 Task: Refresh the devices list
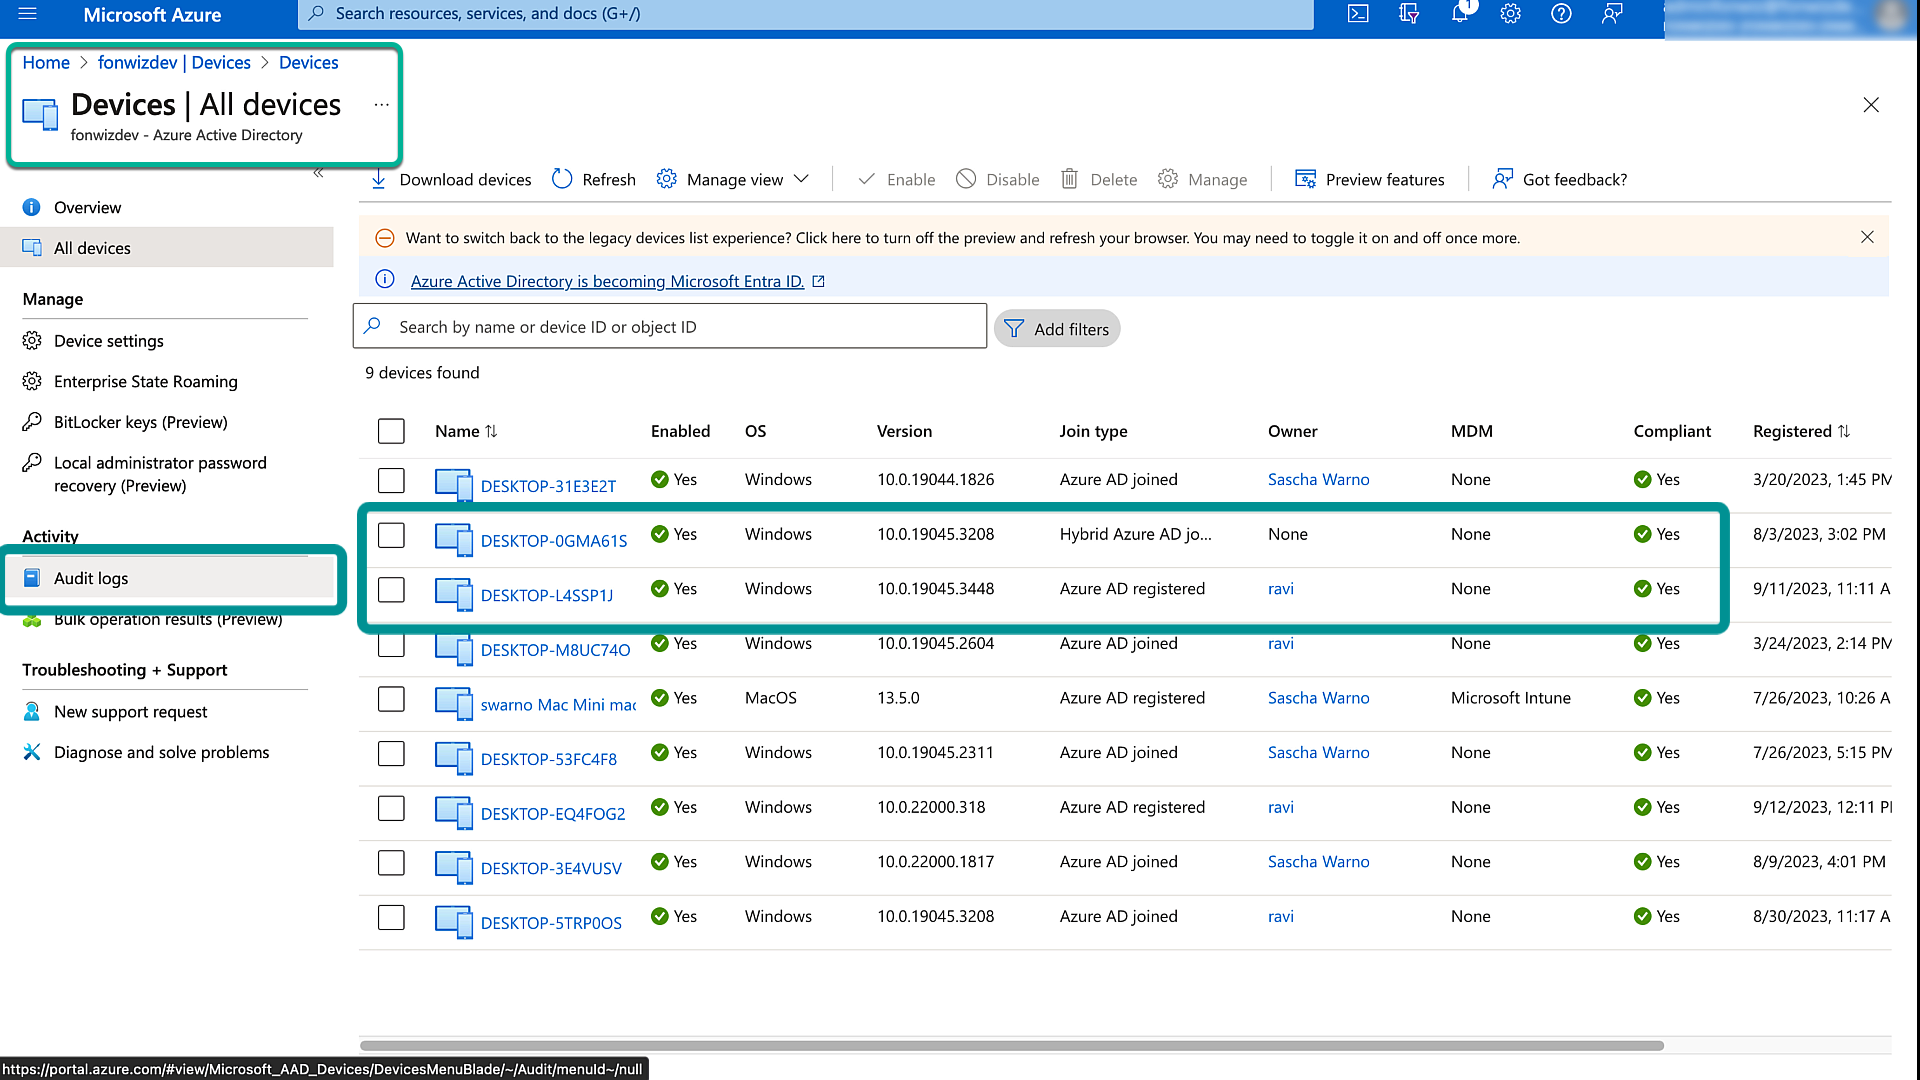[x=594, y=180]
